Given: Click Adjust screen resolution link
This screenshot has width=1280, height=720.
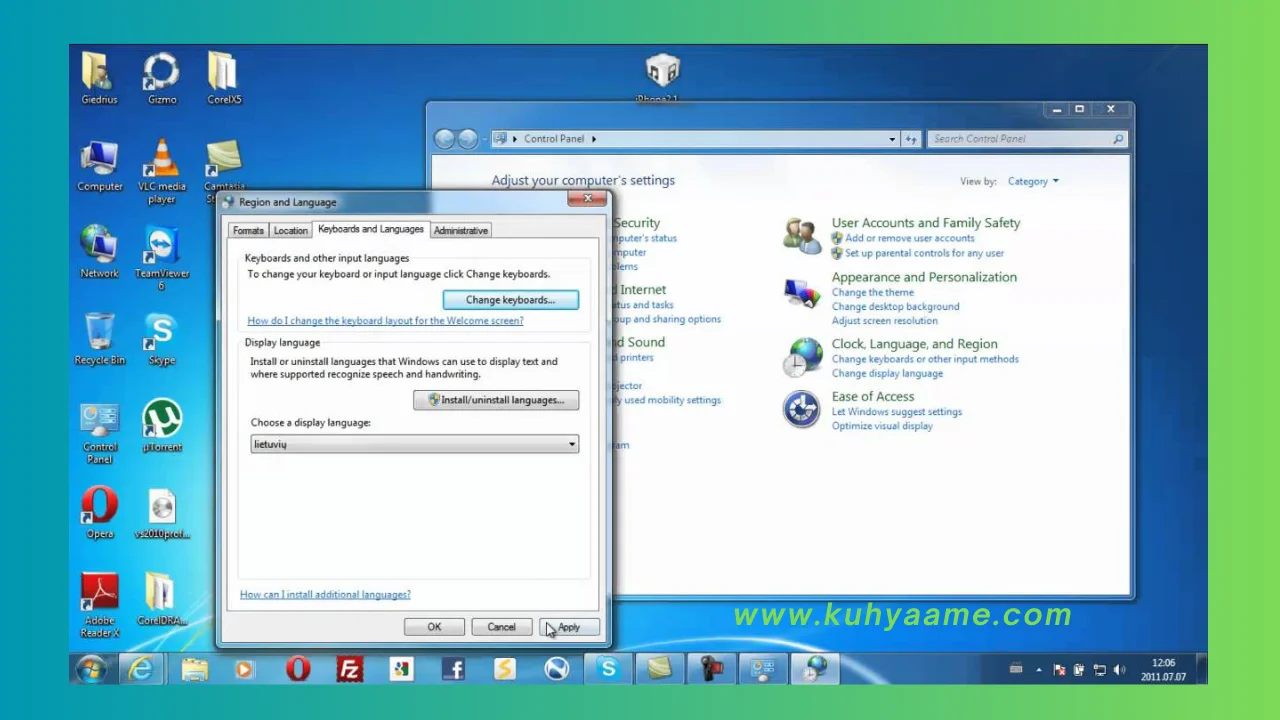Looking at the screenshot, I should tap(885, 321).
